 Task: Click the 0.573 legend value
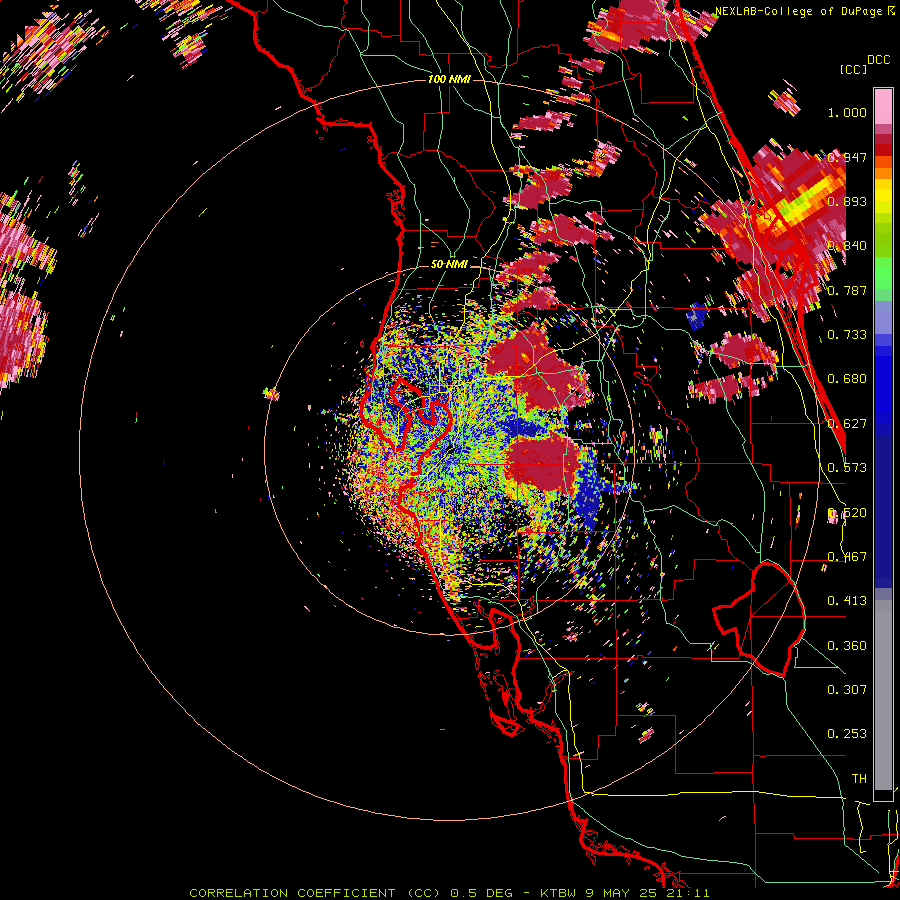(847, 468)
